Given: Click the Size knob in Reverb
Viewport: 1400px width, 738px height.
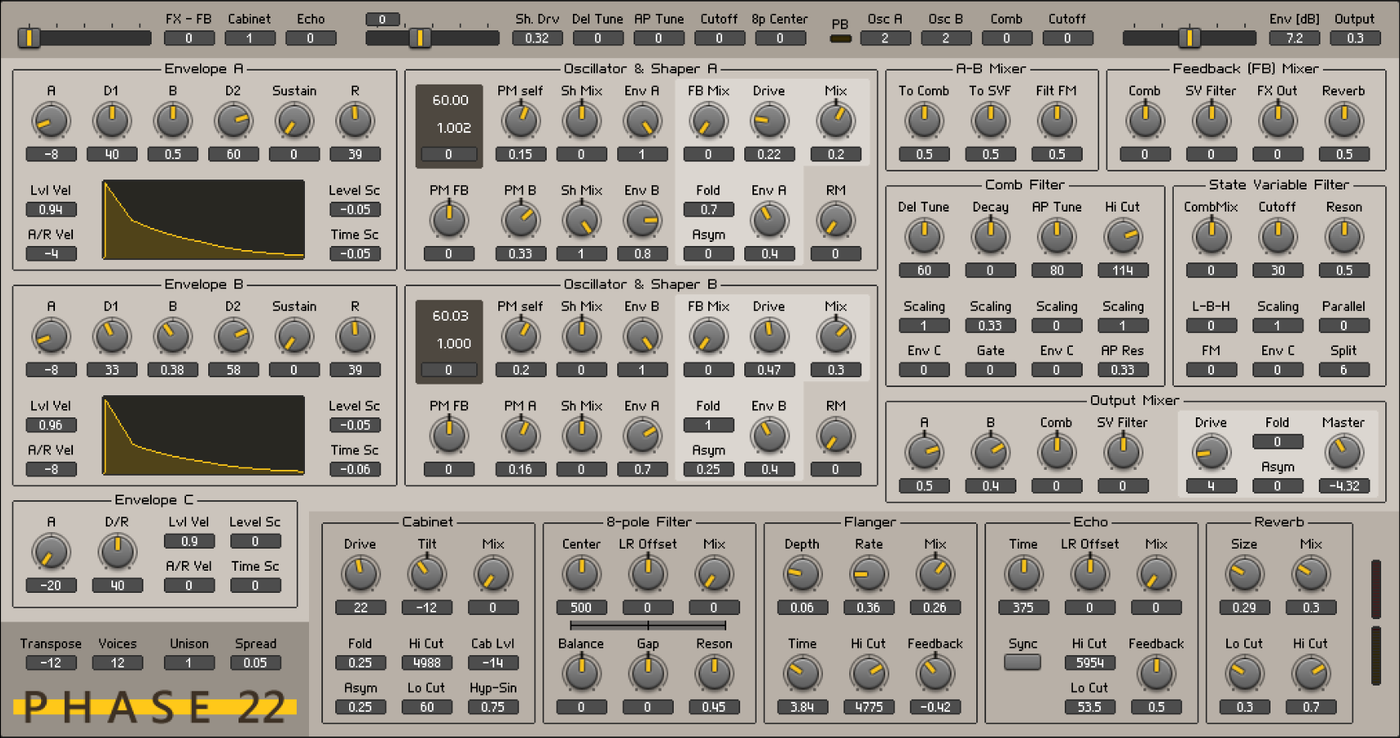Looking at the screenshot, I should tap(1244, 574).
